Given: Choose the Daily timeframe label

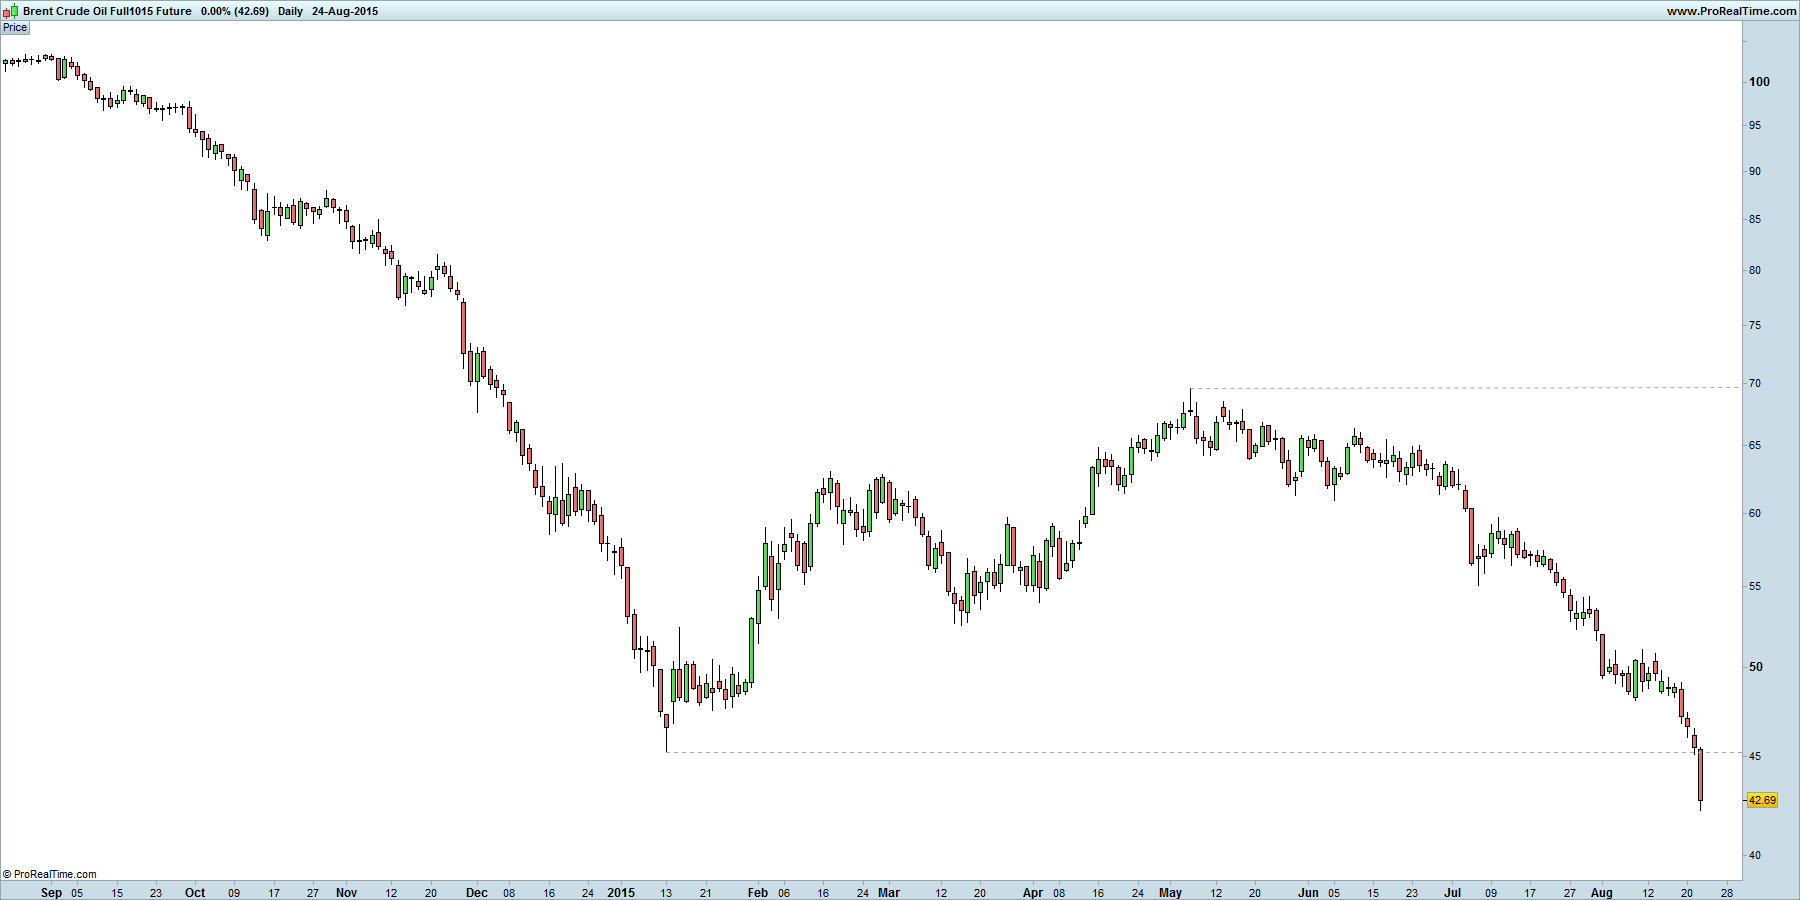Looking at the screenshot, I should [x=290, y=11].
